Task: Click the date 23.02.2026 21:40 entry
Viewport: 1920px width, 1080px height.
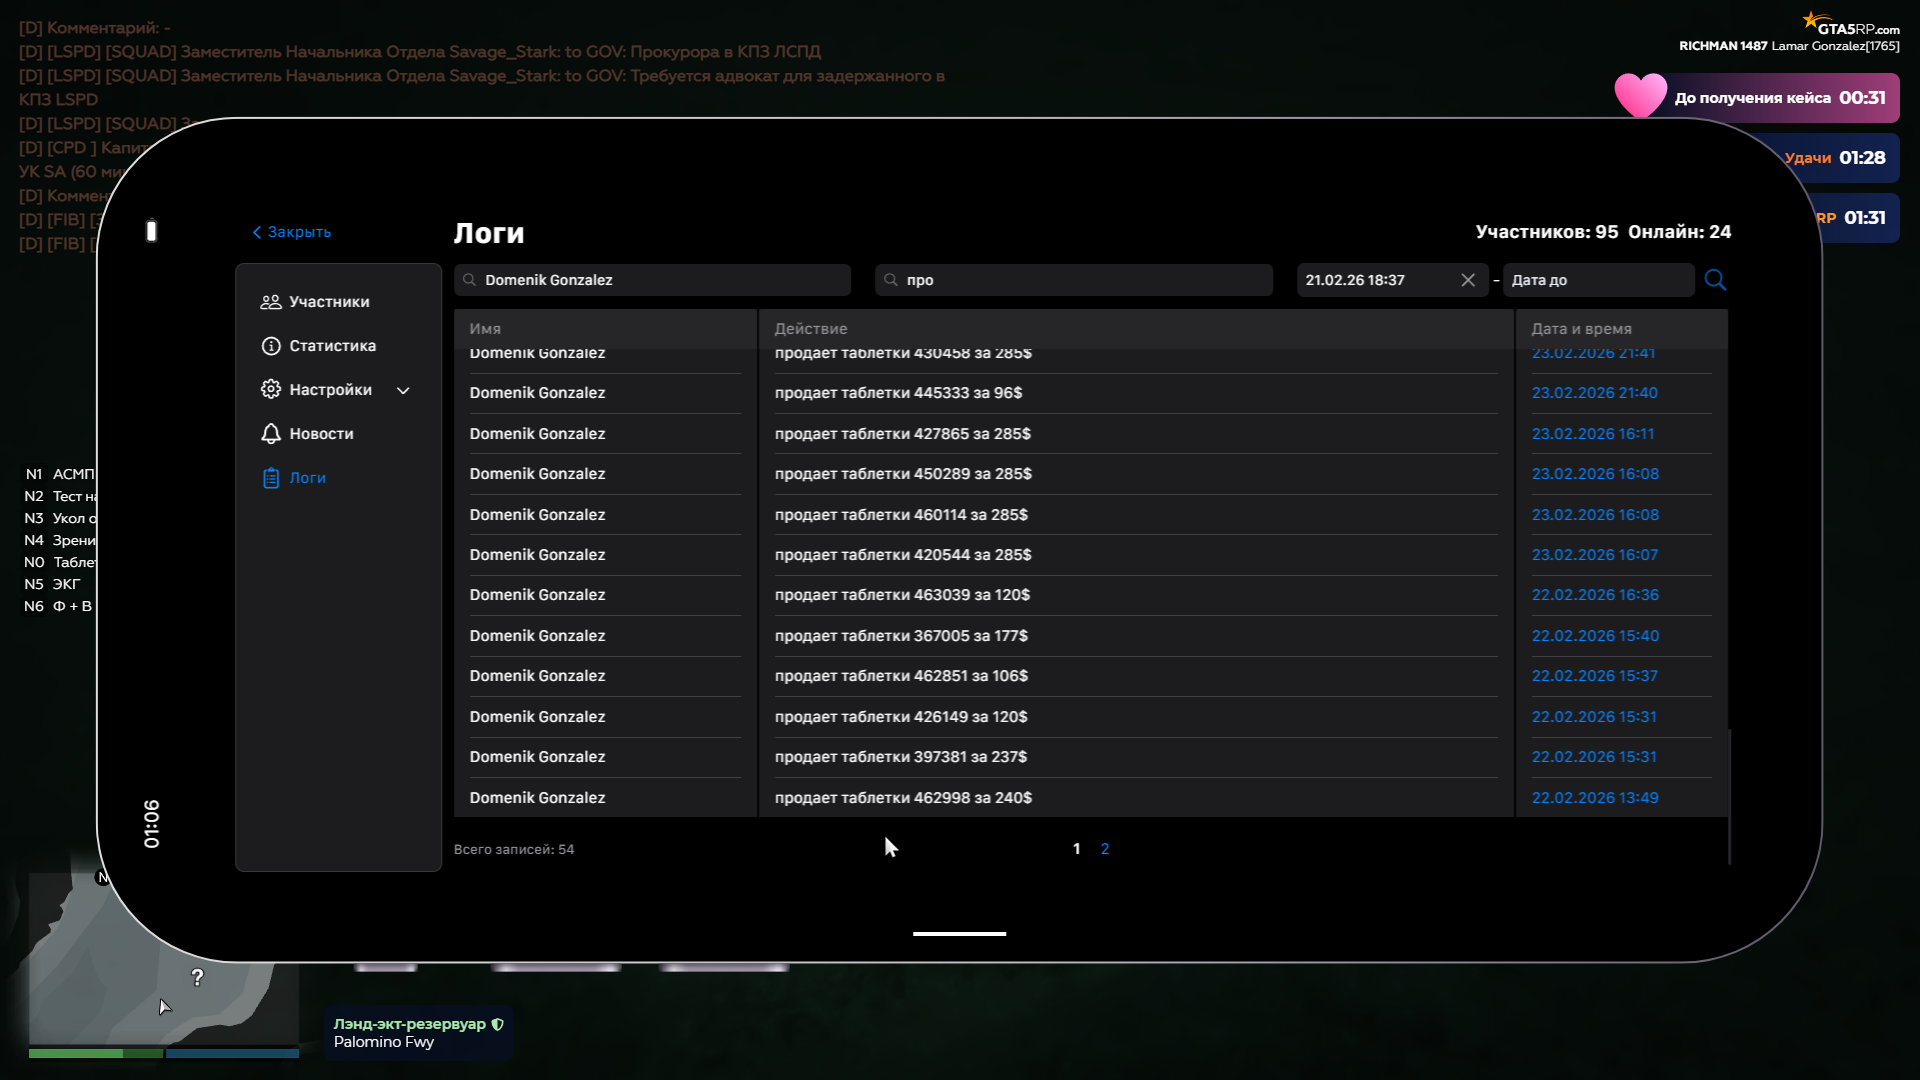Action: pos(1594,393)
